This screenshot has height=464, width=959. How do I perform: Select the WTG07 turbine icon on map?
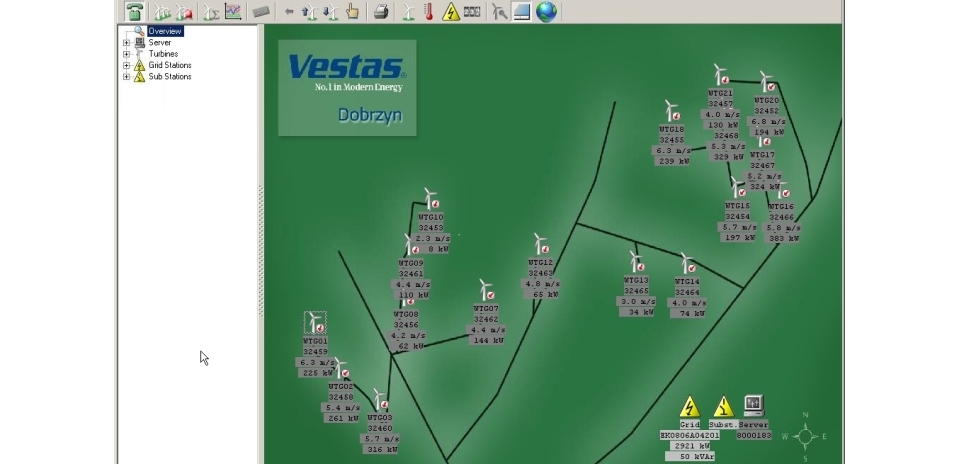click(487, 290)
